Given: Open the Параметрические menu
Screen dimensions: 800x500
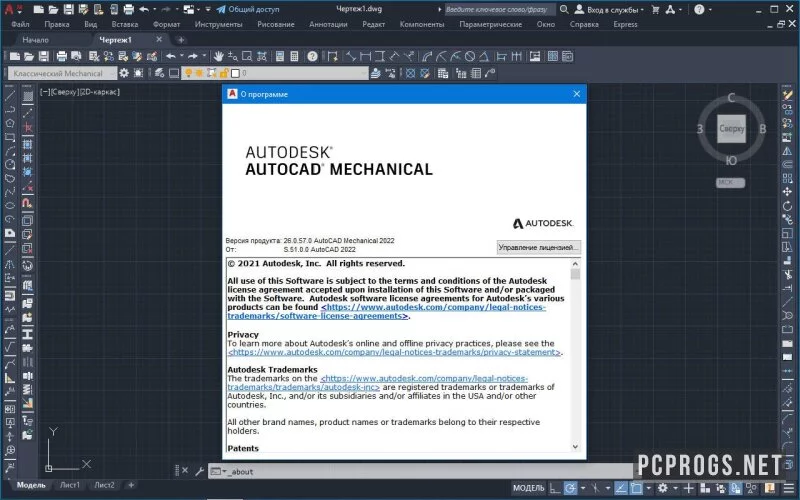Looking at the screenshot, I should [x=490, y=24].
